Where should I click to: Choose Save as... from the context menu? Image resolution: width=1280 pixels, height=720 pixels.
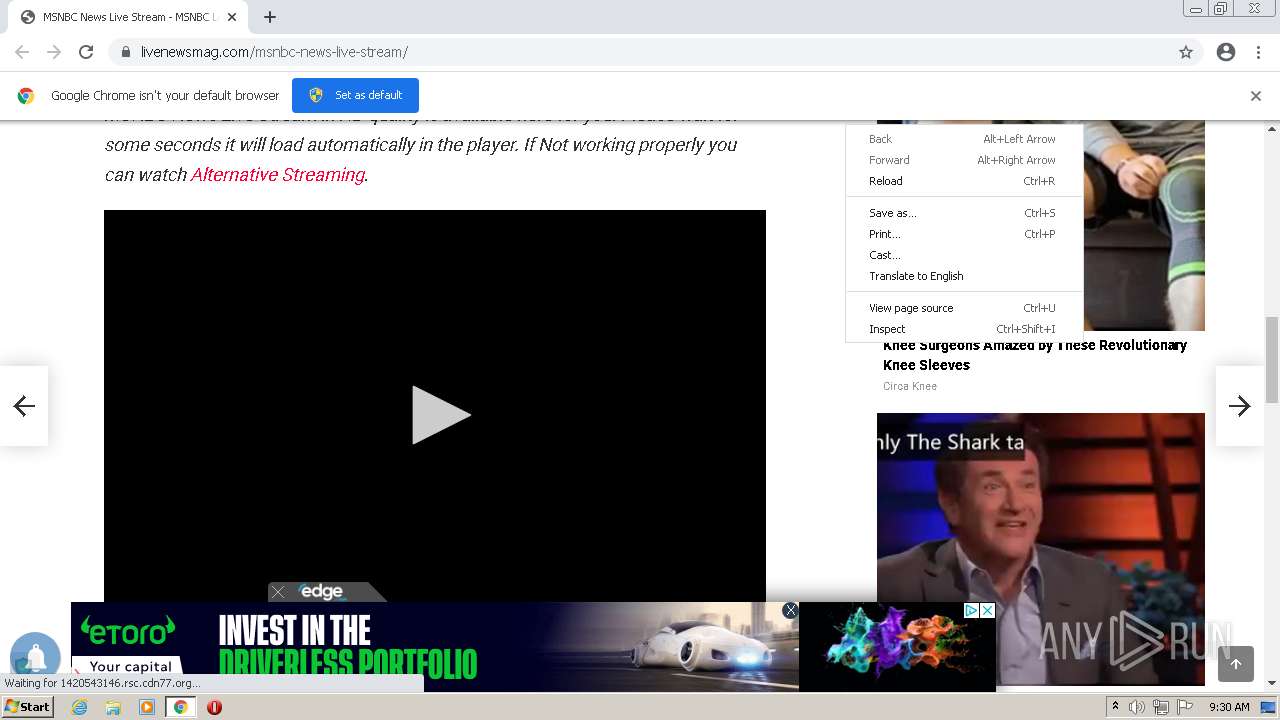coord(964,213)
